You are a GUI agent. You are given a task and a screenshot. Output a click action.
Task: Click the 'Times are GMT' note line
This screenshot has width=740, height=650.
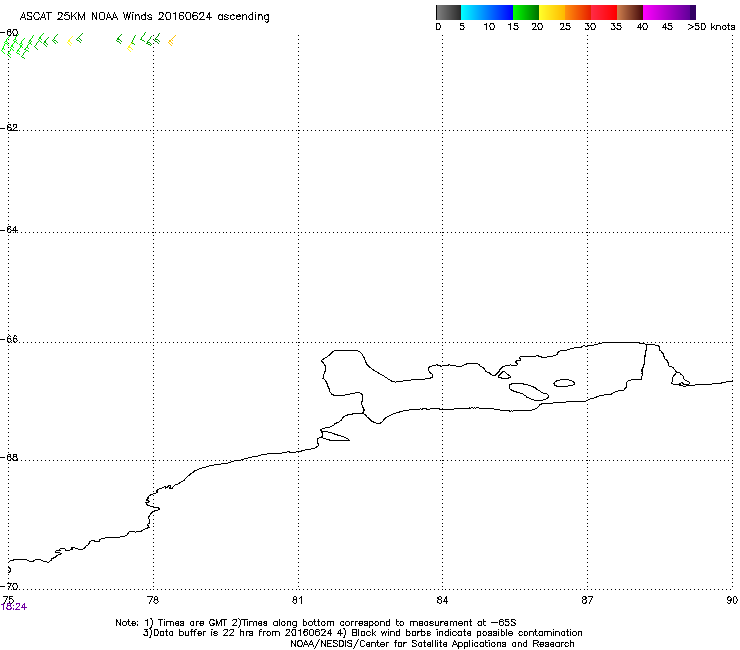tap(316, 623)
